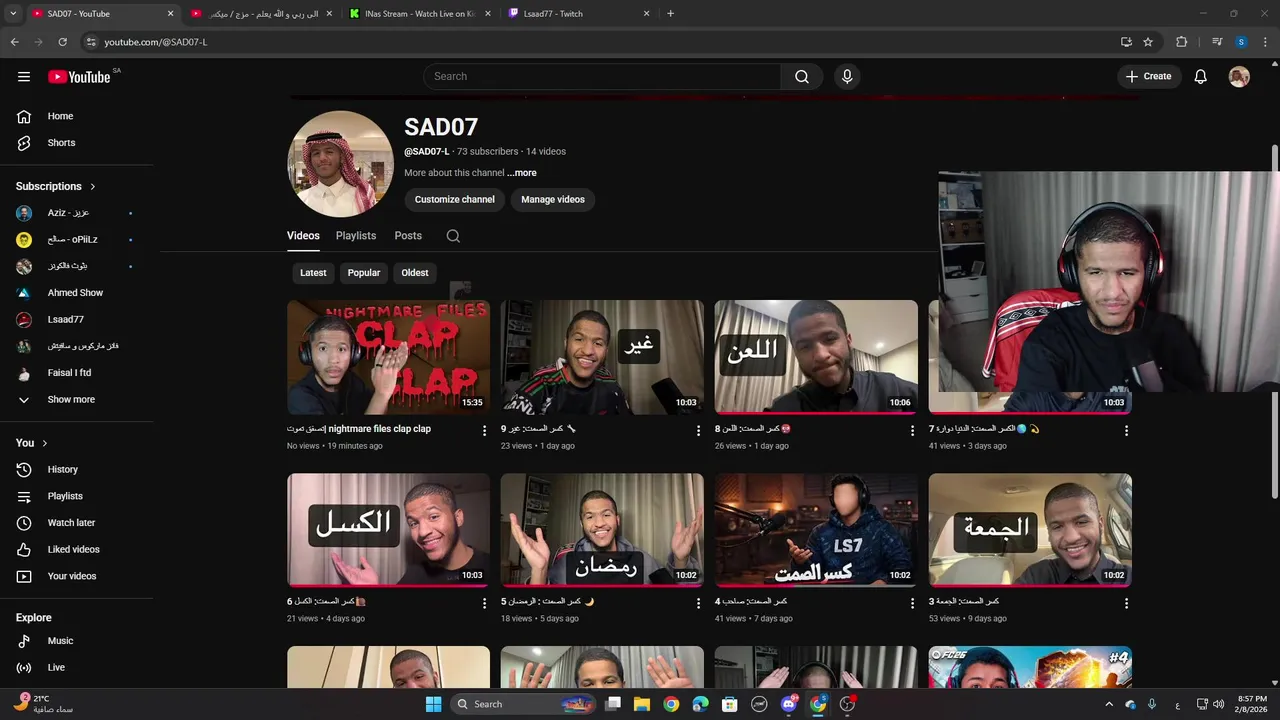This screenshot has height=720, width=1280.
Task: Open Discord from the taskbar
Action: pyautogui.click(x=789, y=704)
